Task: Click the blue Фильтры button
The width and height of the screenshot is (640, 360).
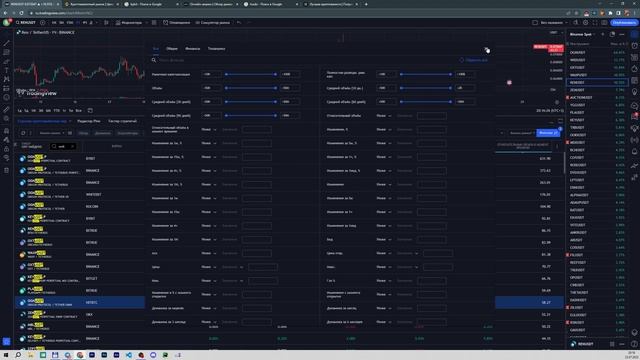Action: click(x=548, y=133)
